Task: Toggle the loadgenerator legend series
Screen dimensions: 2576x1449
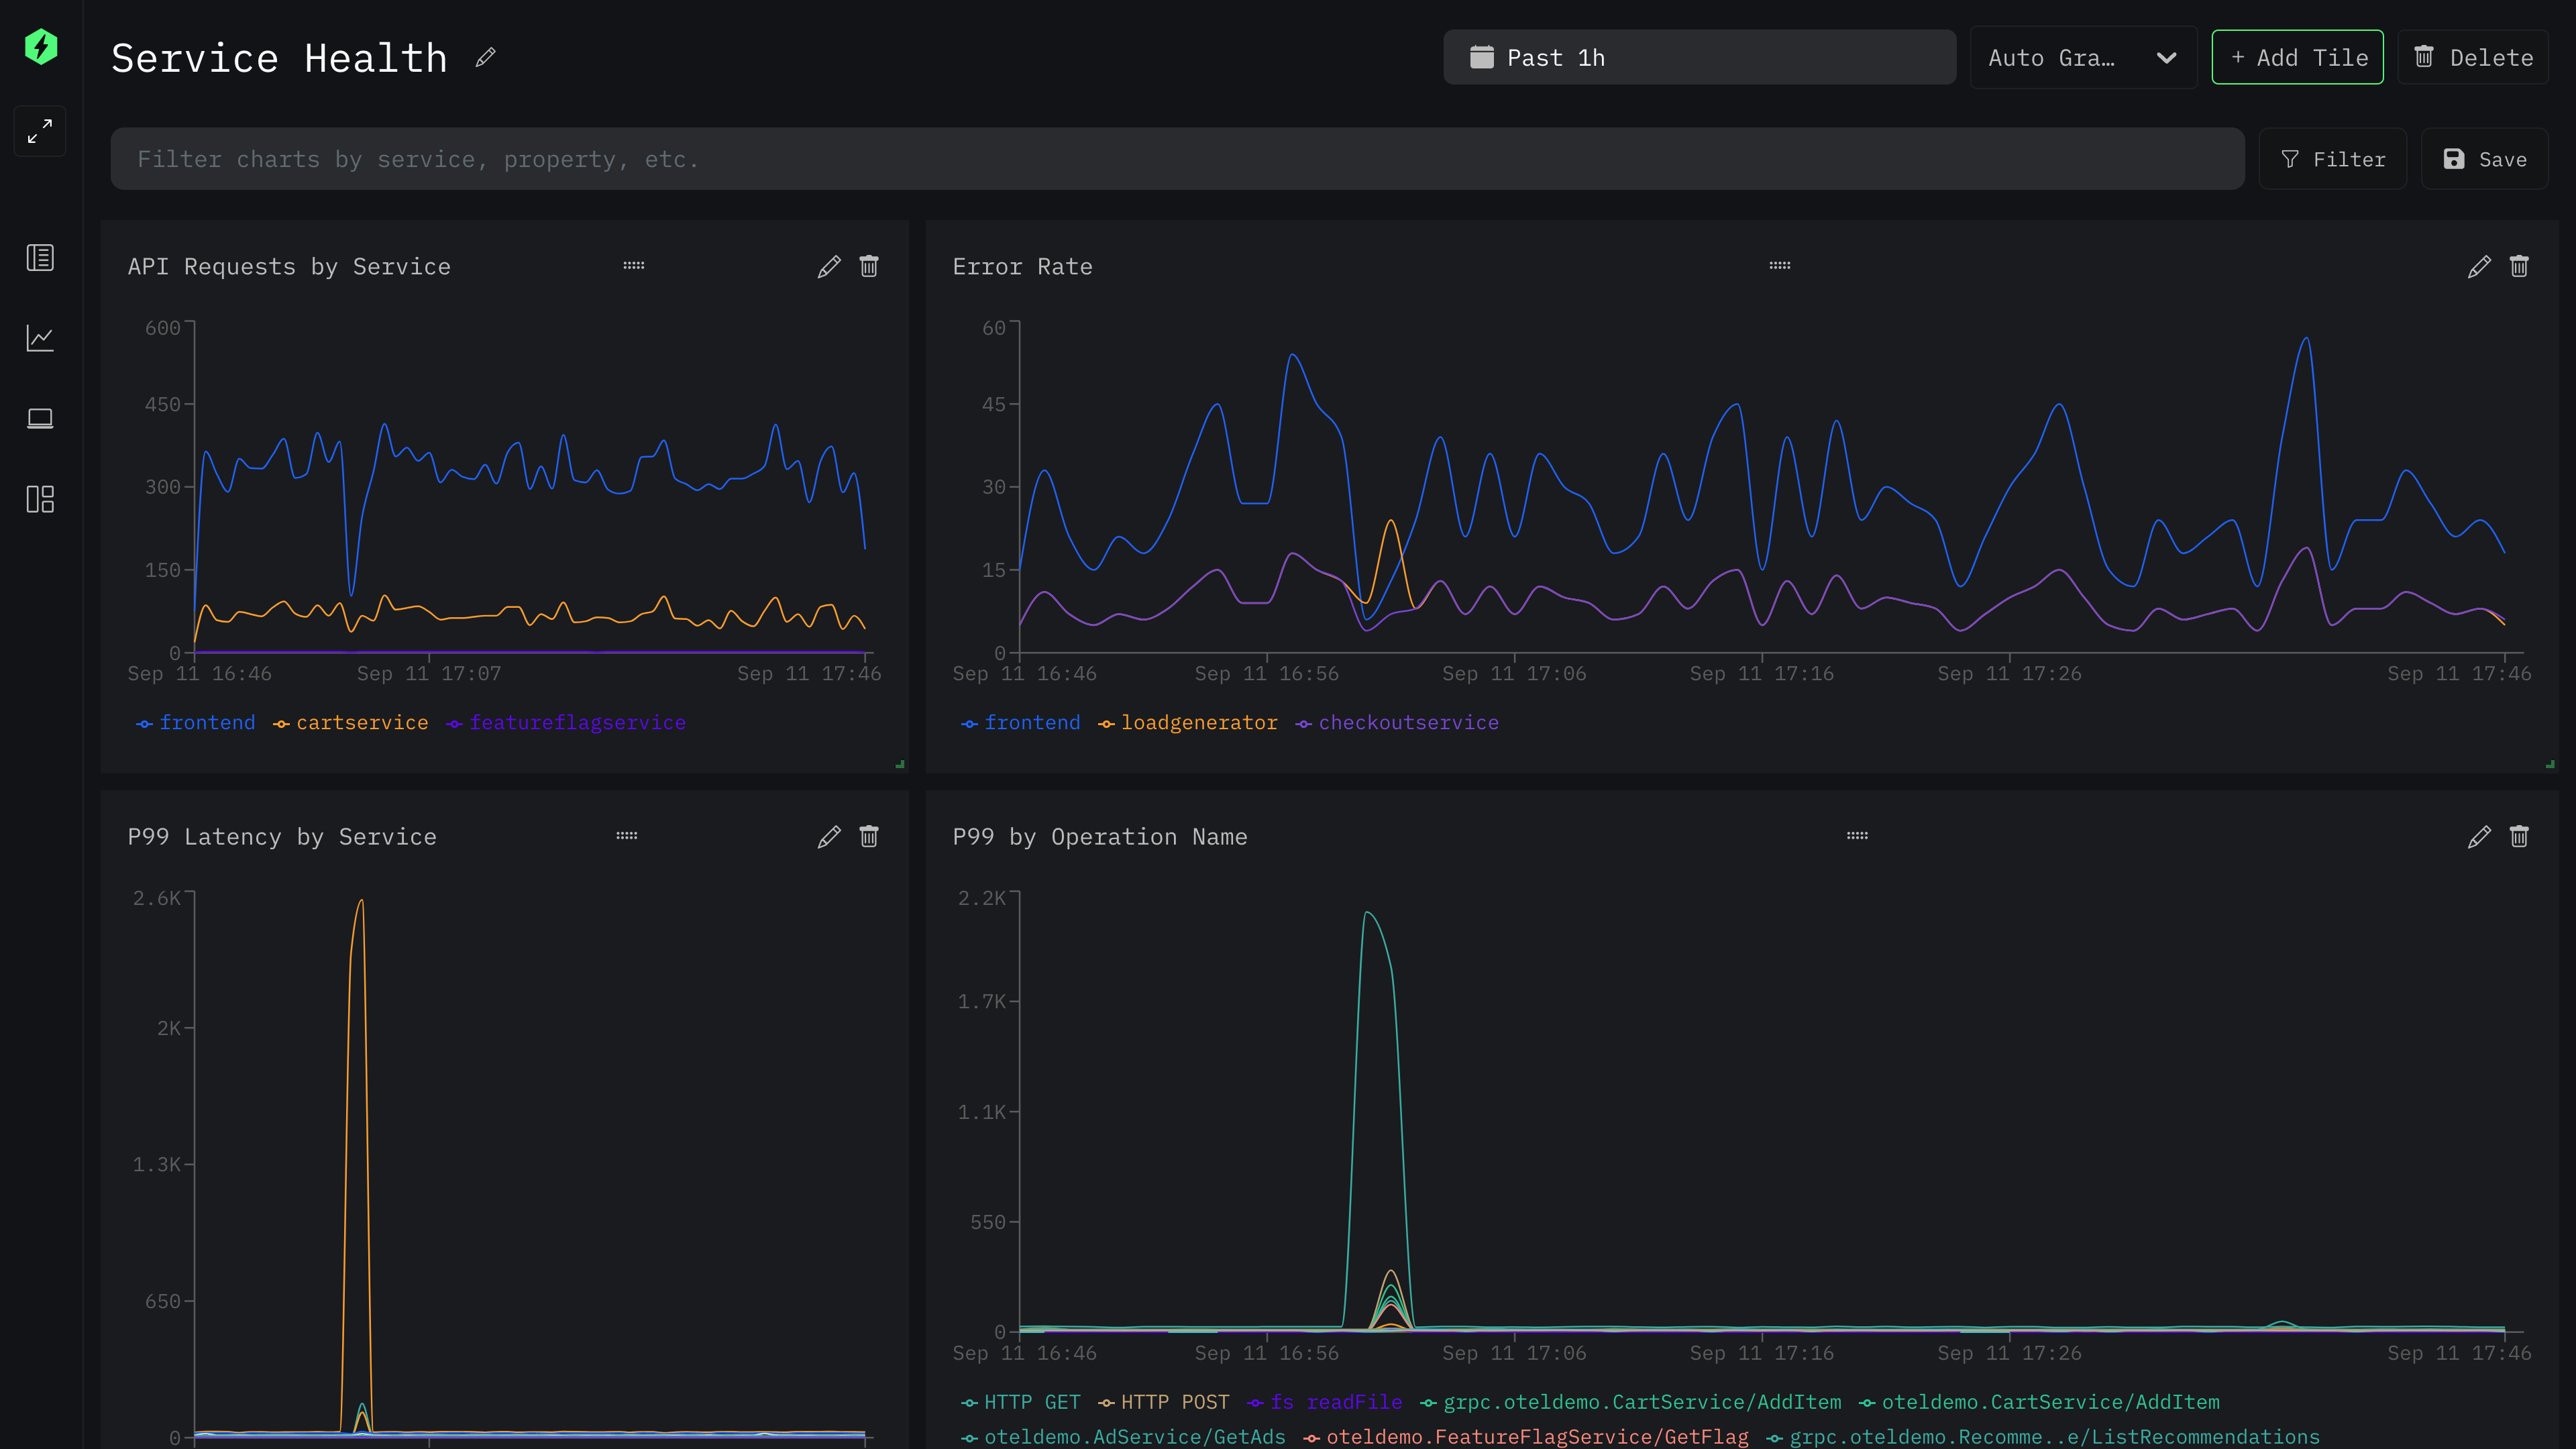Action: 1198,723
